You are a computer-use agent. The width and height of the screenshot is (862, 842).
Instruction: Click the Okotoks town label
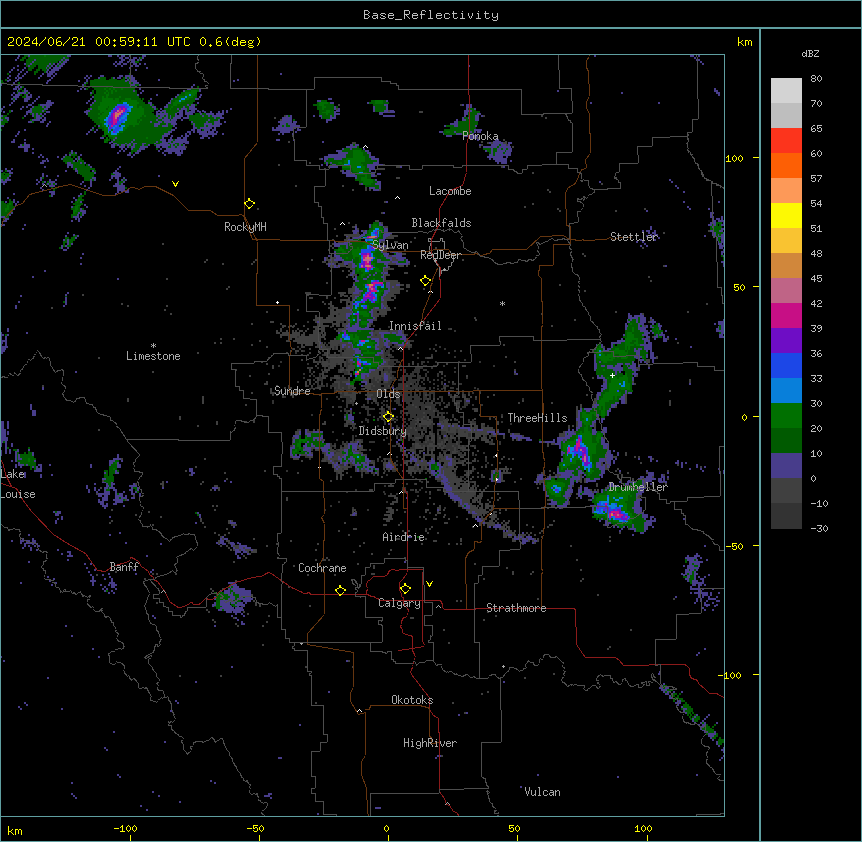click(x=412, y=700)
